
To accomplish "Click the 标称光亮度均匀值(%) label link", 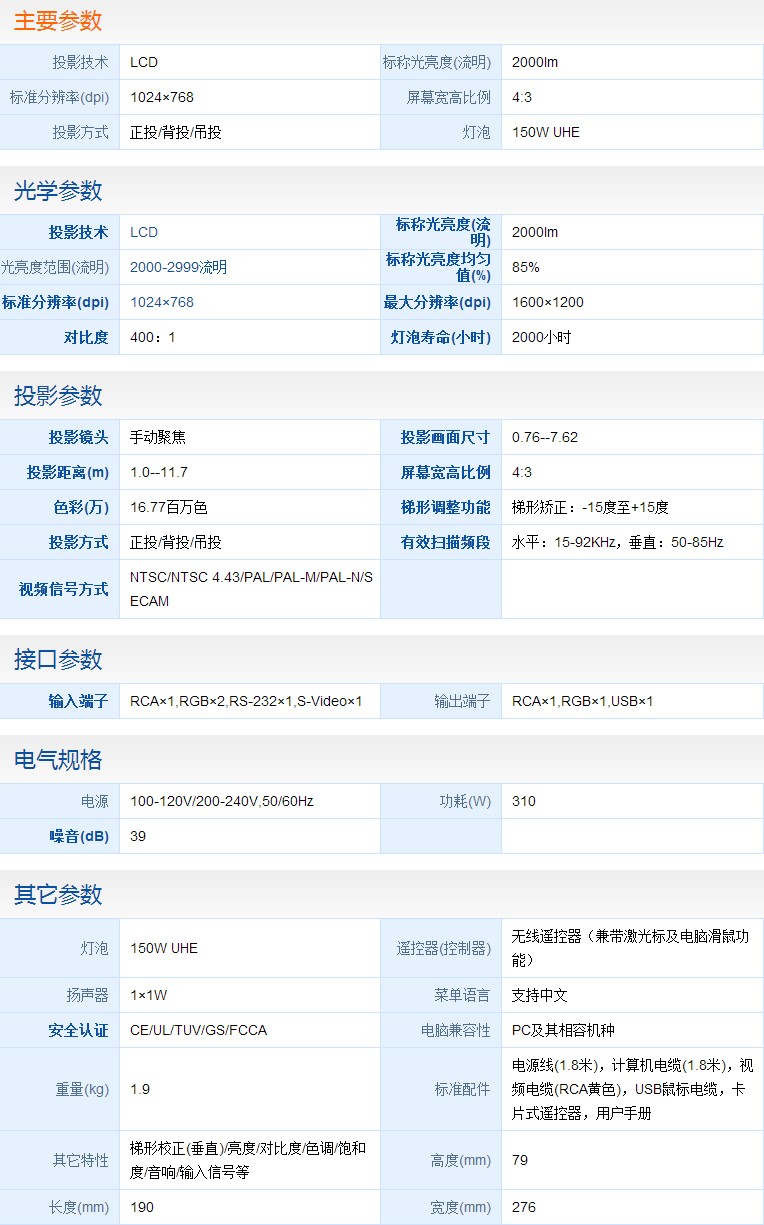I will pyautogui.click(x=438, y=267).
